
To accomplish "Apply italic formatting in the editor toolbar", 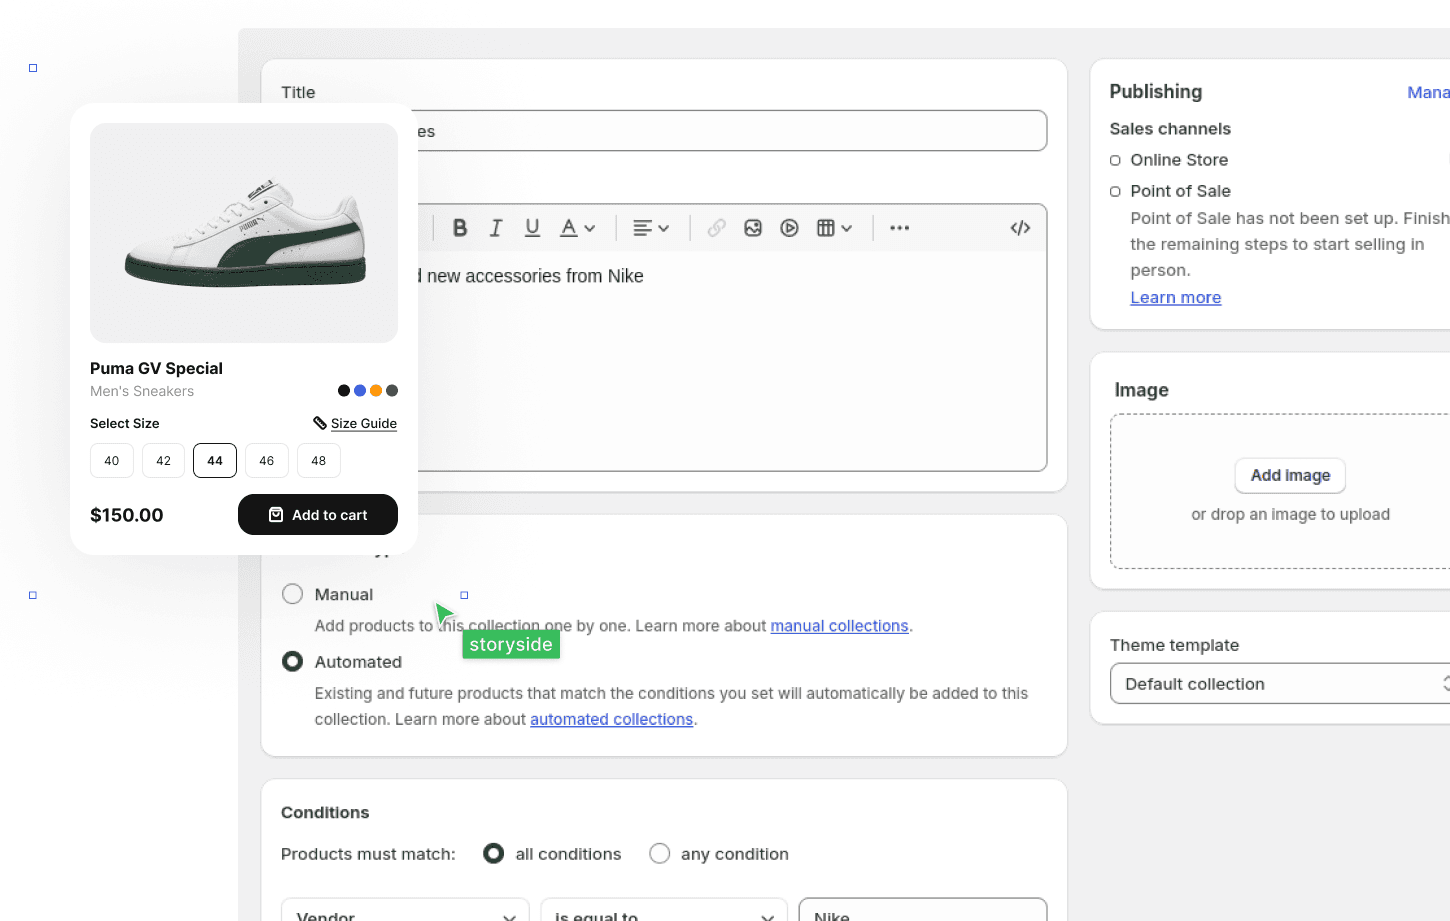I will 496,228.
